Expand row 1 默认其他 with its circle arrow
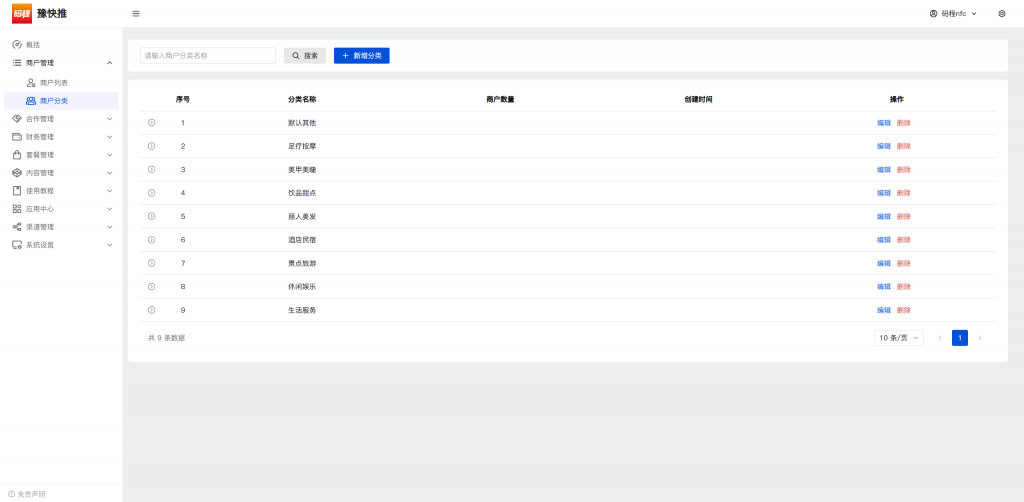The height and width of the screenshot is (502, 1024). click(152, 122)
